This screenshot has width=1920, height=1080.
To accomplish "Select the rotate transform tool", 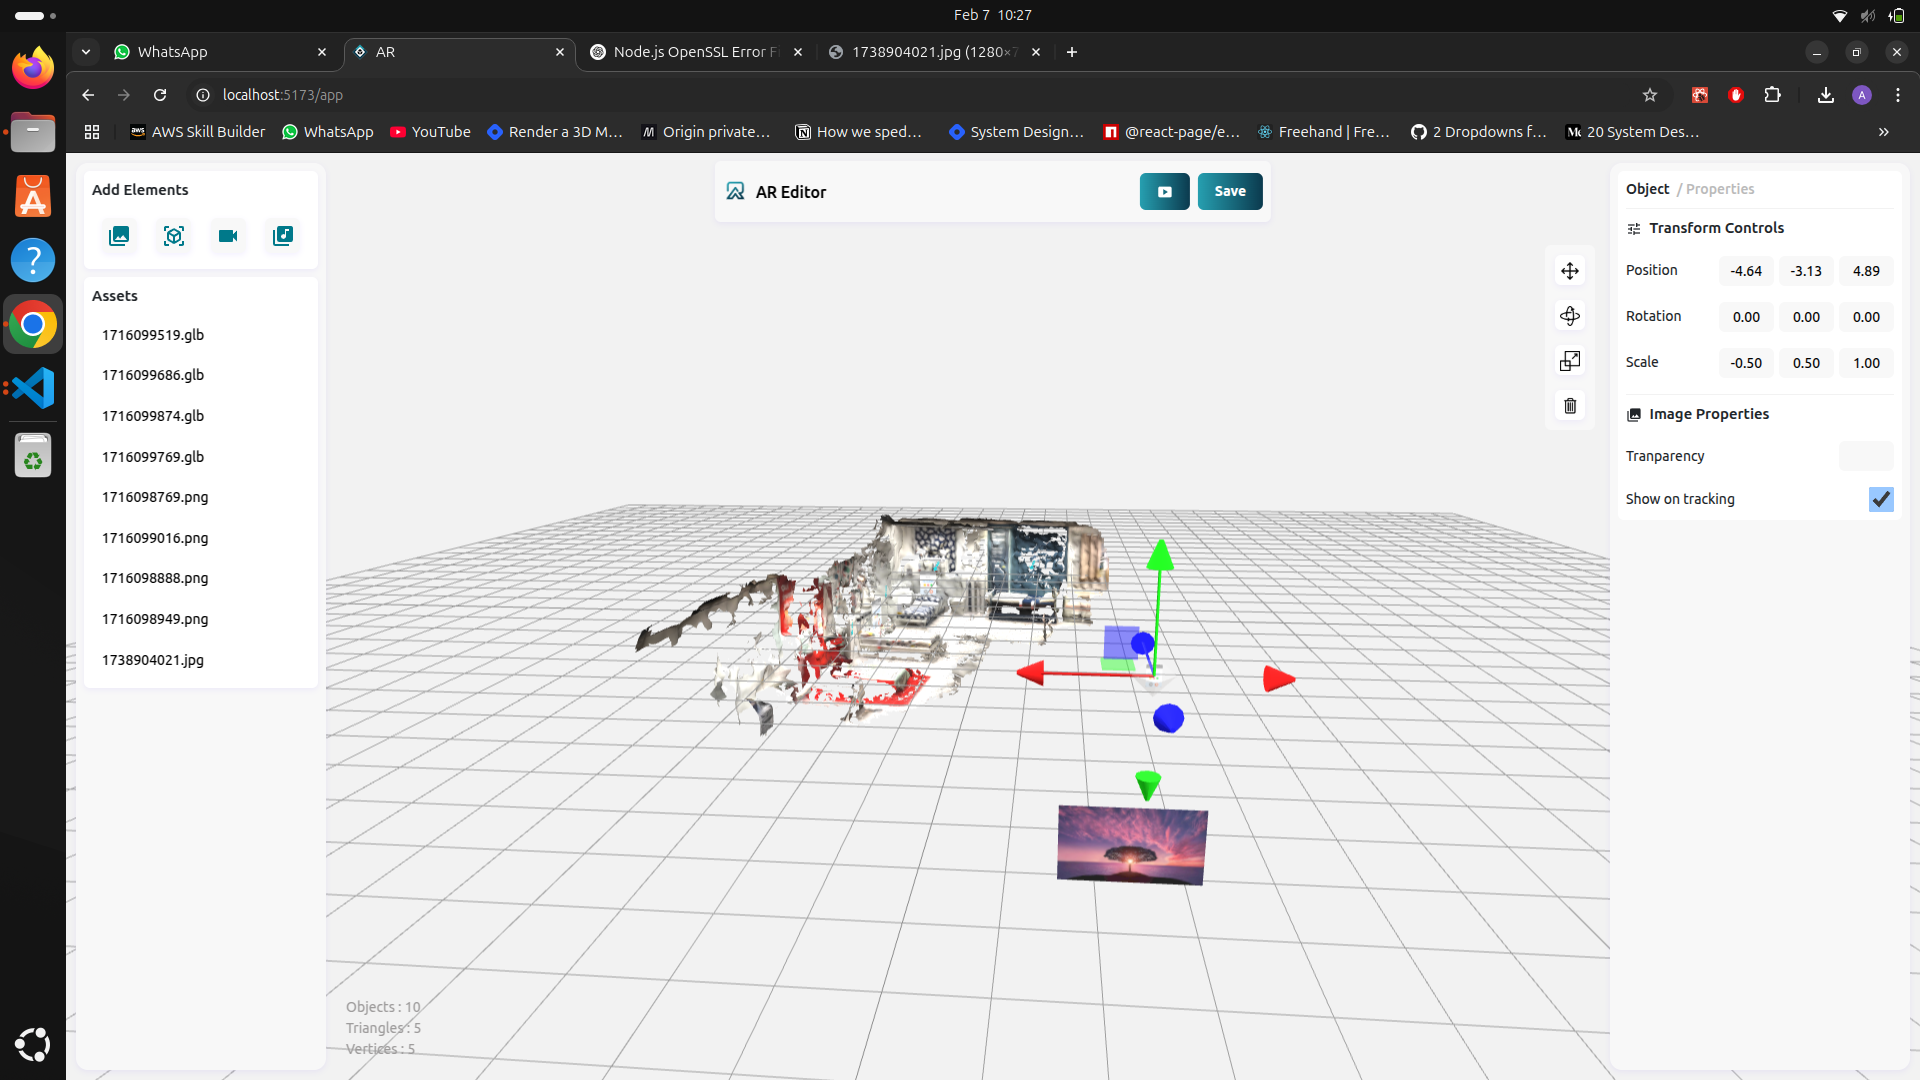I will [x=1570, y=316].
